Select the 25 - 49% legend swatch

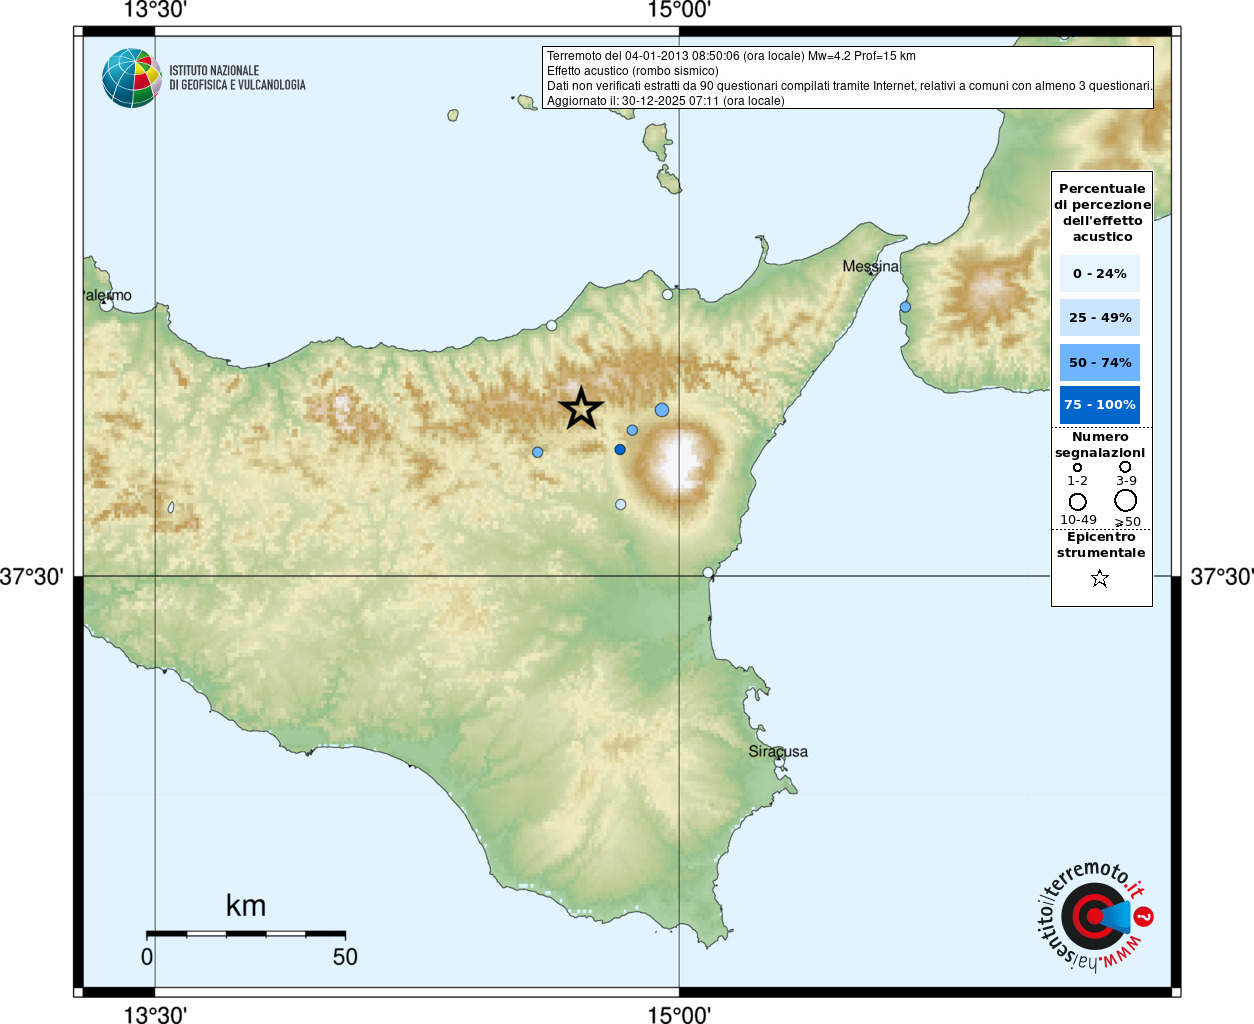1100,317
